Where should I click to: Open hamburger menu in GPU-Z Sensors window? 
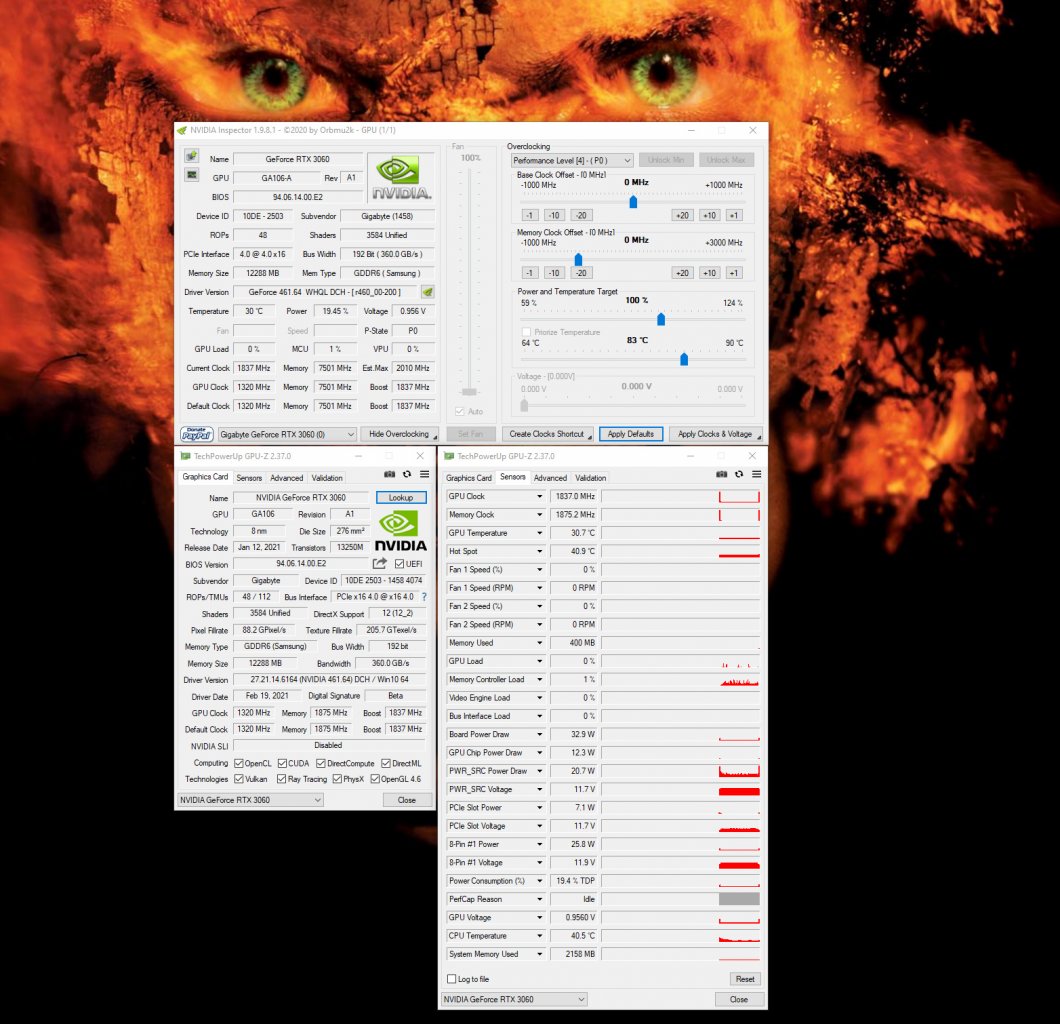point(756,474)
